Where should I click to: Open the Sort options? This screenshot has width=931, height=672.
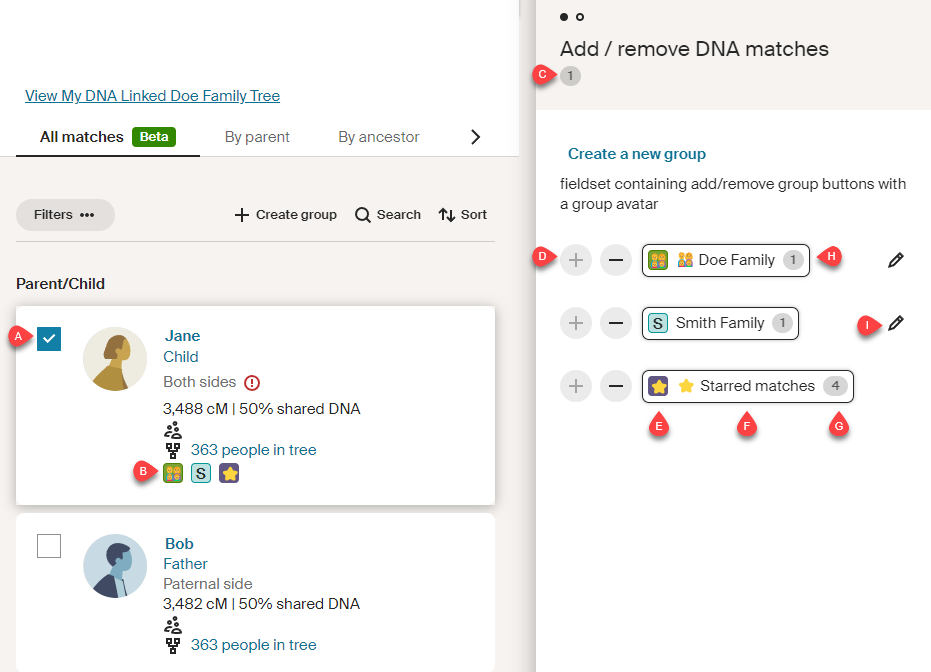(x=462, y=214)
